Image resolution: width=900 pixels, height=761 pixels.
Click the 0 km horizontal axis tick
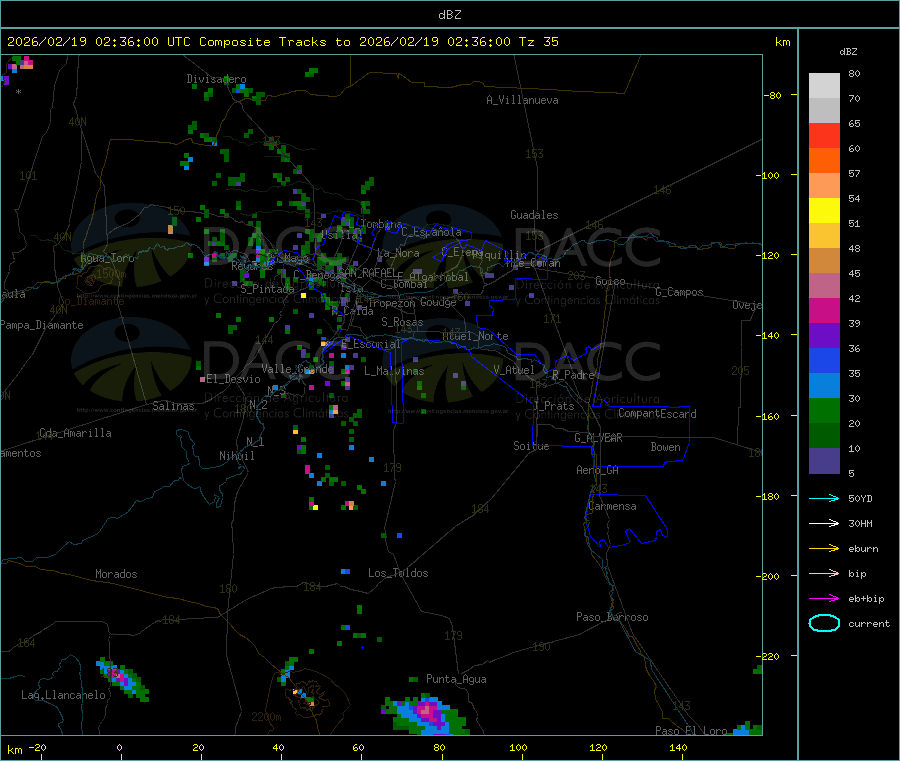(119, 747)
